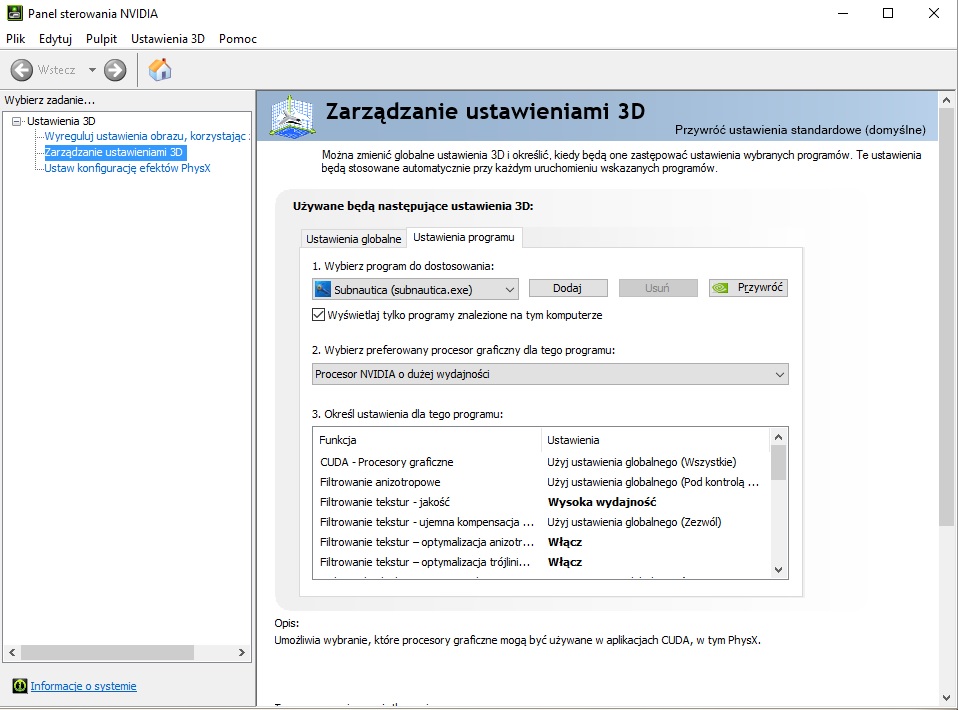
Task: Click the task tree horizontal scrollbar thumb
Action: tap(108, 653)
